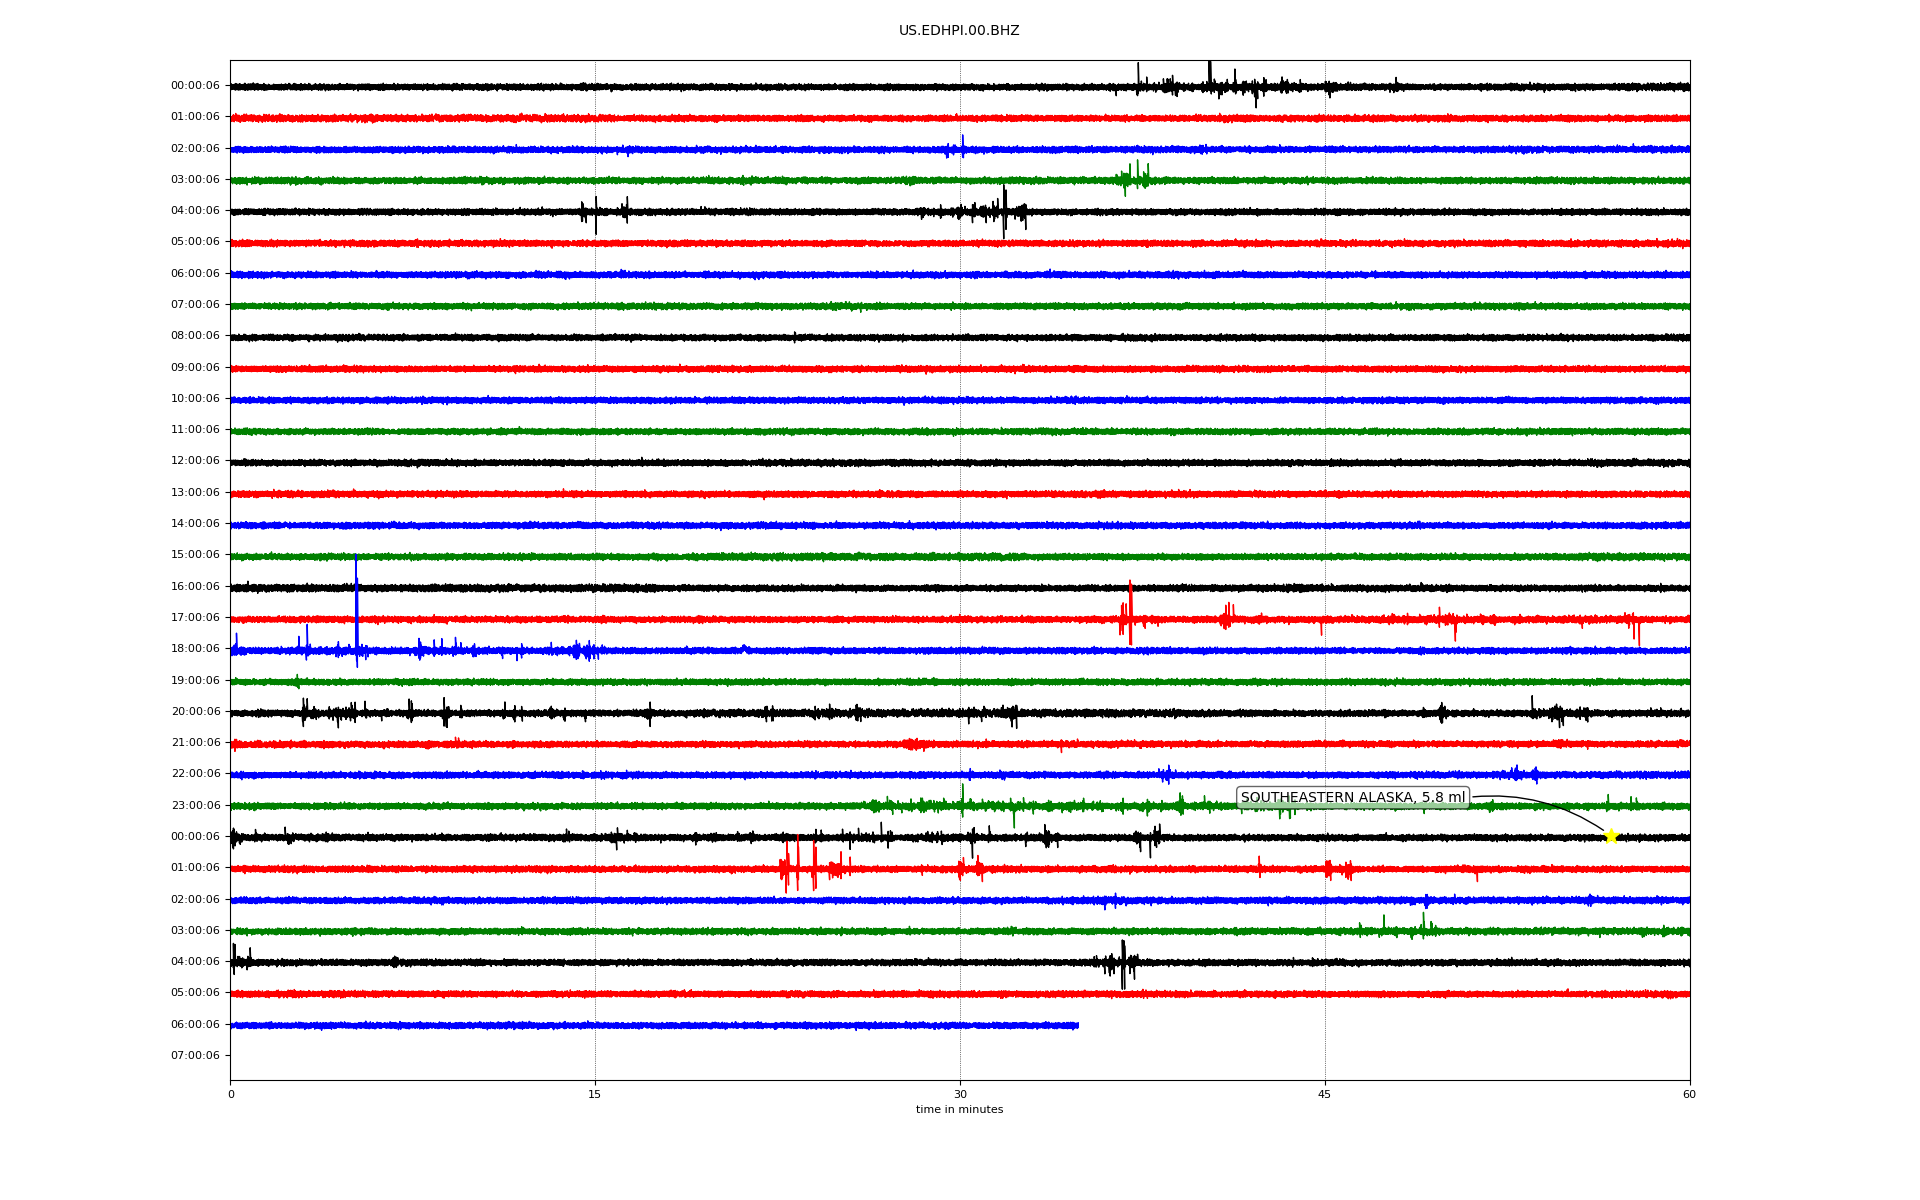Click the right end of the blue 06:00:06 trace
1920x1200 pixels.
(1077, 1025)
